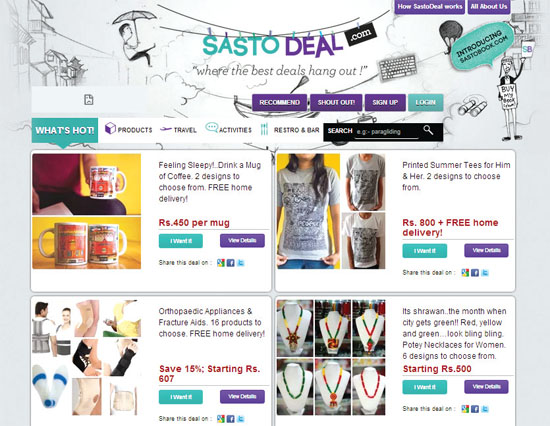Share orthopaedic deal on Google icon
This screenshot has width=550, height=426.
(221, 418)
